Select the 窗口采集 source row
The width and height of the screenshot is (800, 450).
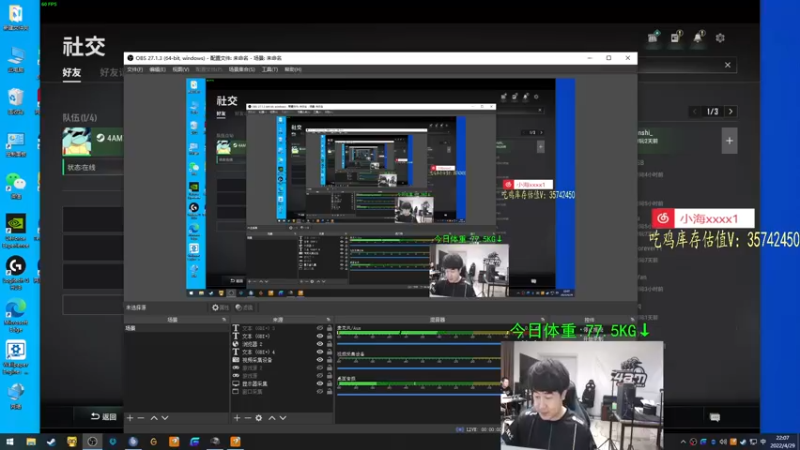coord(282,391)
